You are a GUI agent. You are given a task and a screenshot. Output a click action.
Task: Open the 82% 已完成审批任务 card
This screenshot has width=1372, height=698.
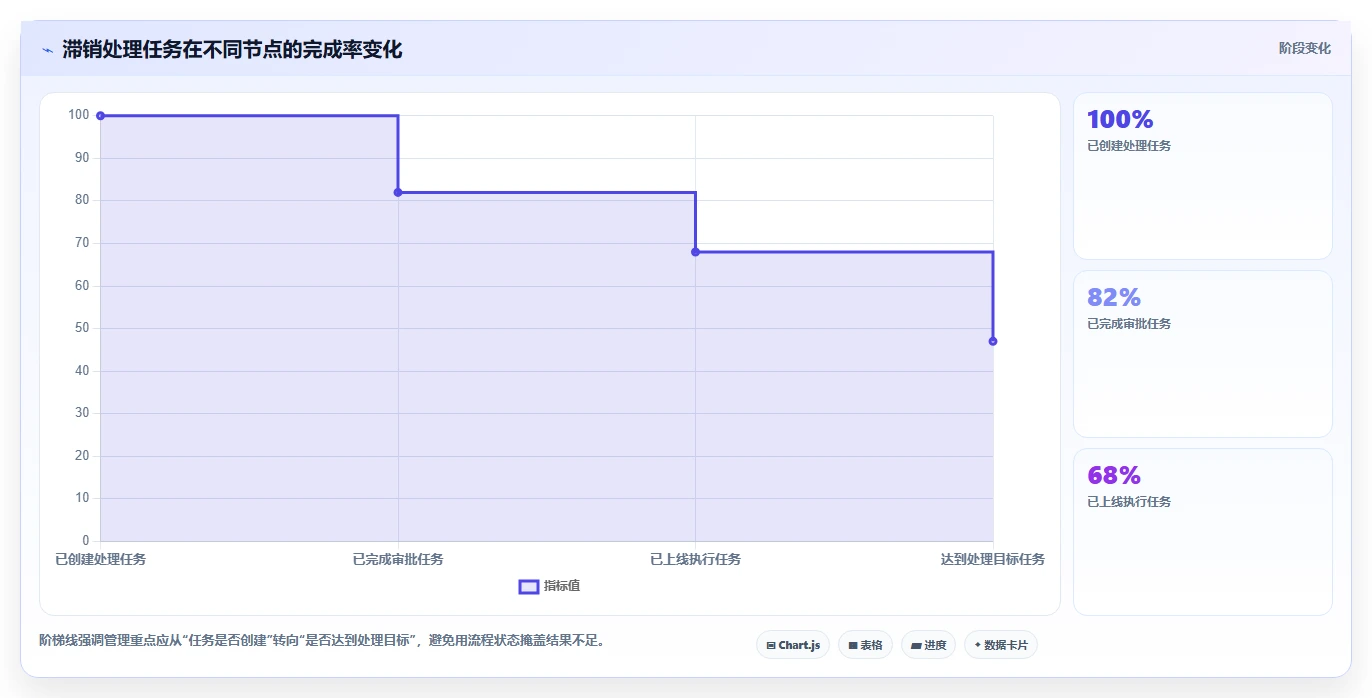pyautogui.click(x=1202, y=354)
